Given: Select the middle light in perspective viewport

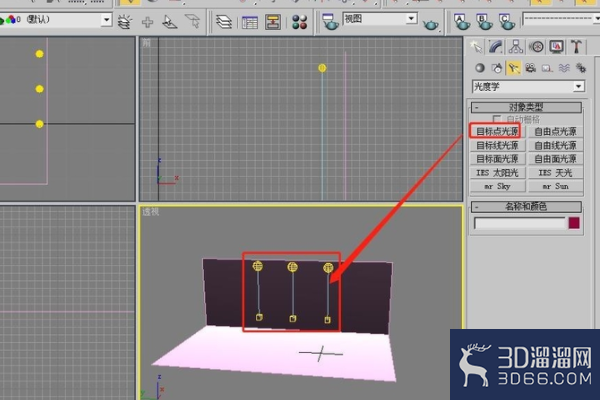Looking at the screenshot, I should tap(292, 267).
